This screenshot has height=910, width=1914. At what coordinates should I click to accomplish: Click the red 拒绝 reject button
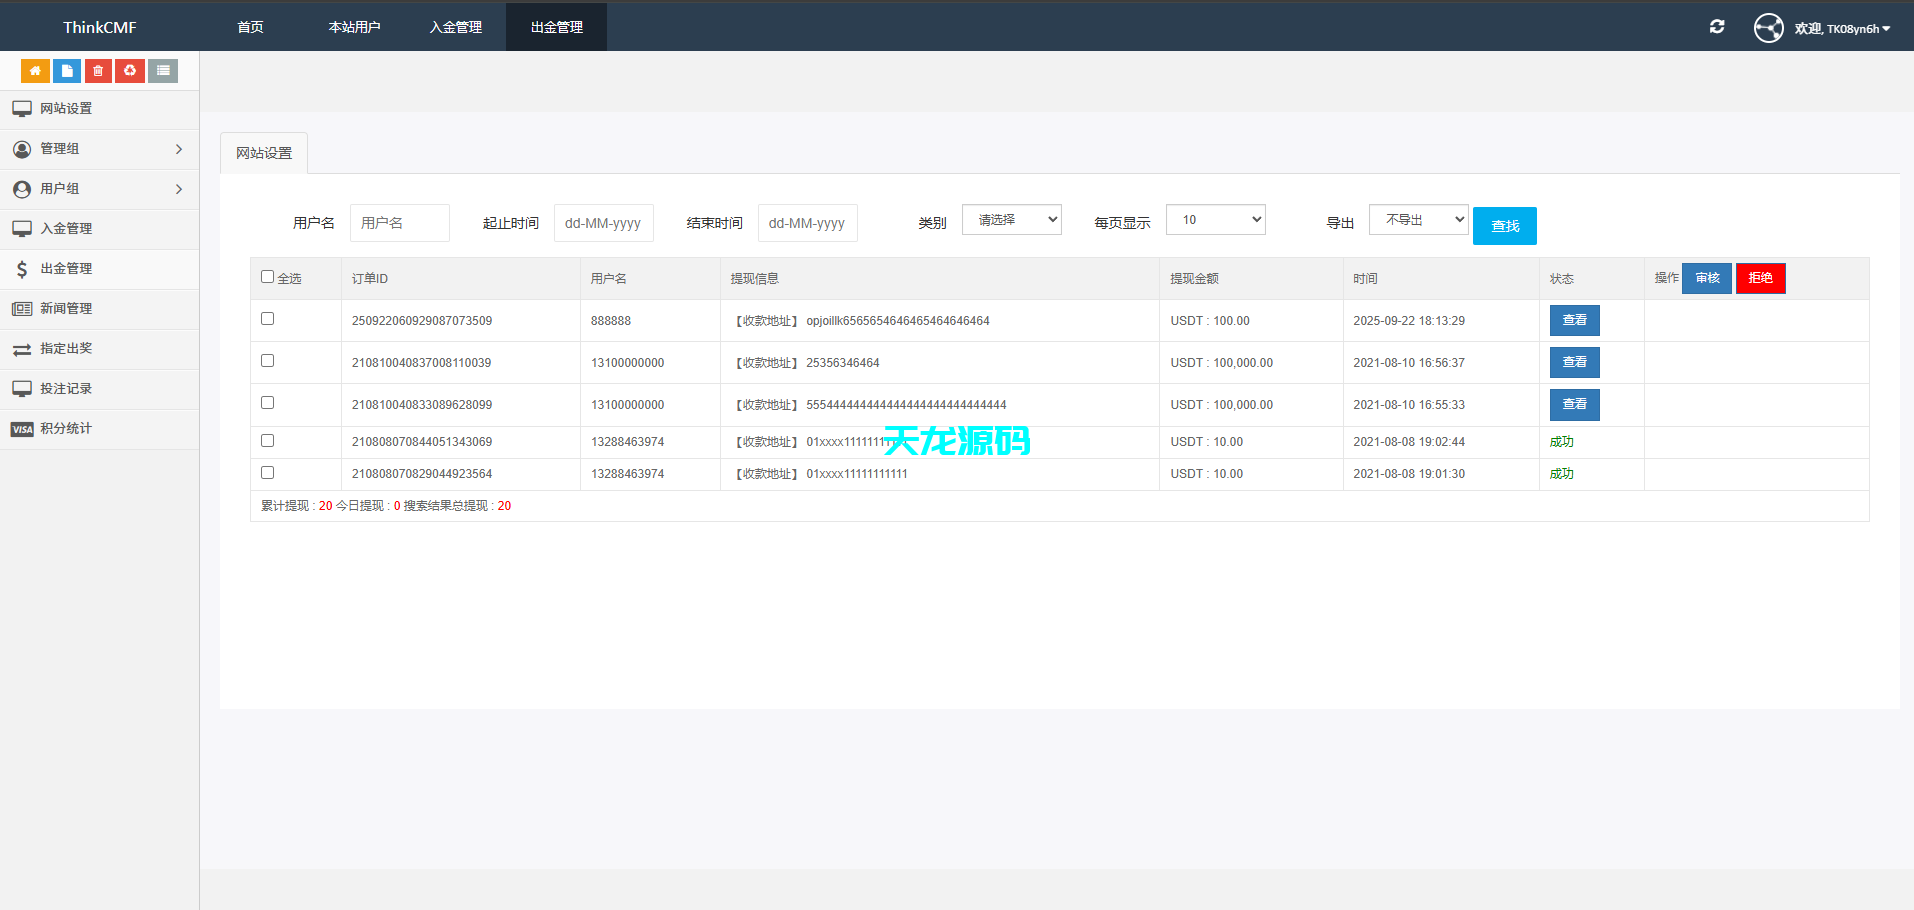[x=1760, y=278]
